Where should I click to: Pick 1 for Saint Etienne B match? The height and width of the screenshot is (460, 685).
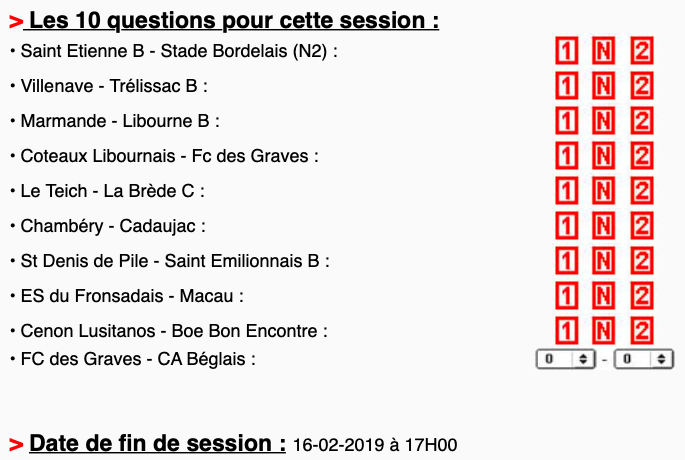(567, 51)
